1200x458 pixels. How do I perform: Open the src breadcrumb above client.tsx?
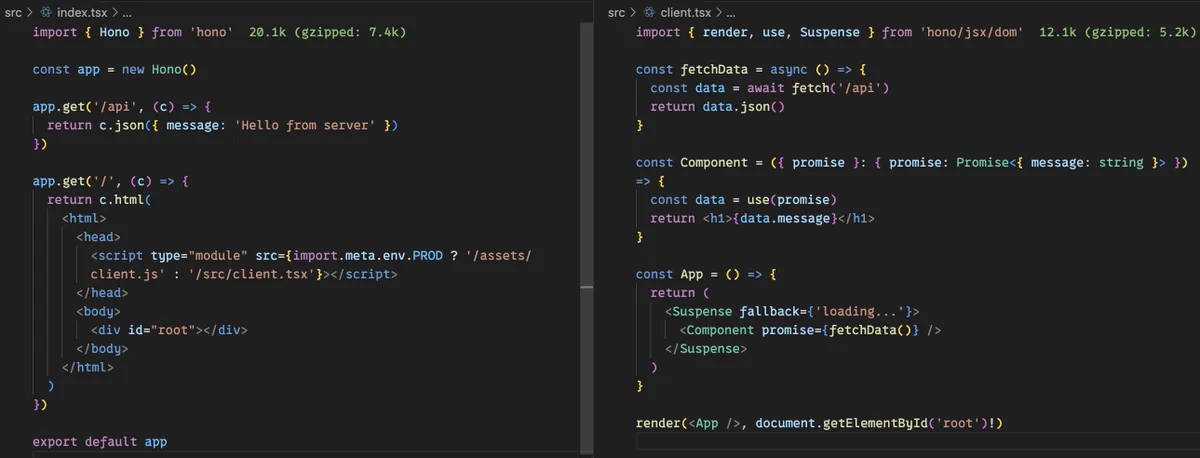click(x=616, y=12)
